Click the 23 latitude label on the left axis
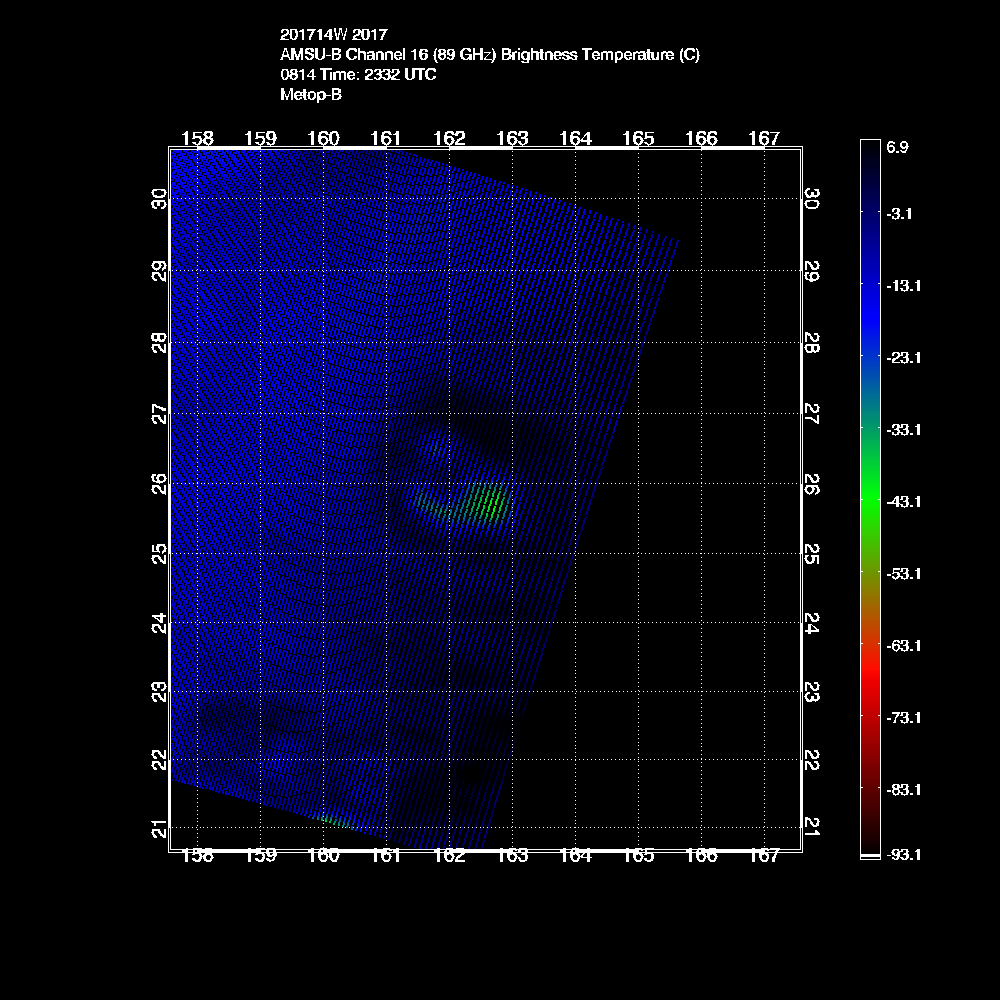Viewport: 1000px width, 1000px height. (158, 691)
